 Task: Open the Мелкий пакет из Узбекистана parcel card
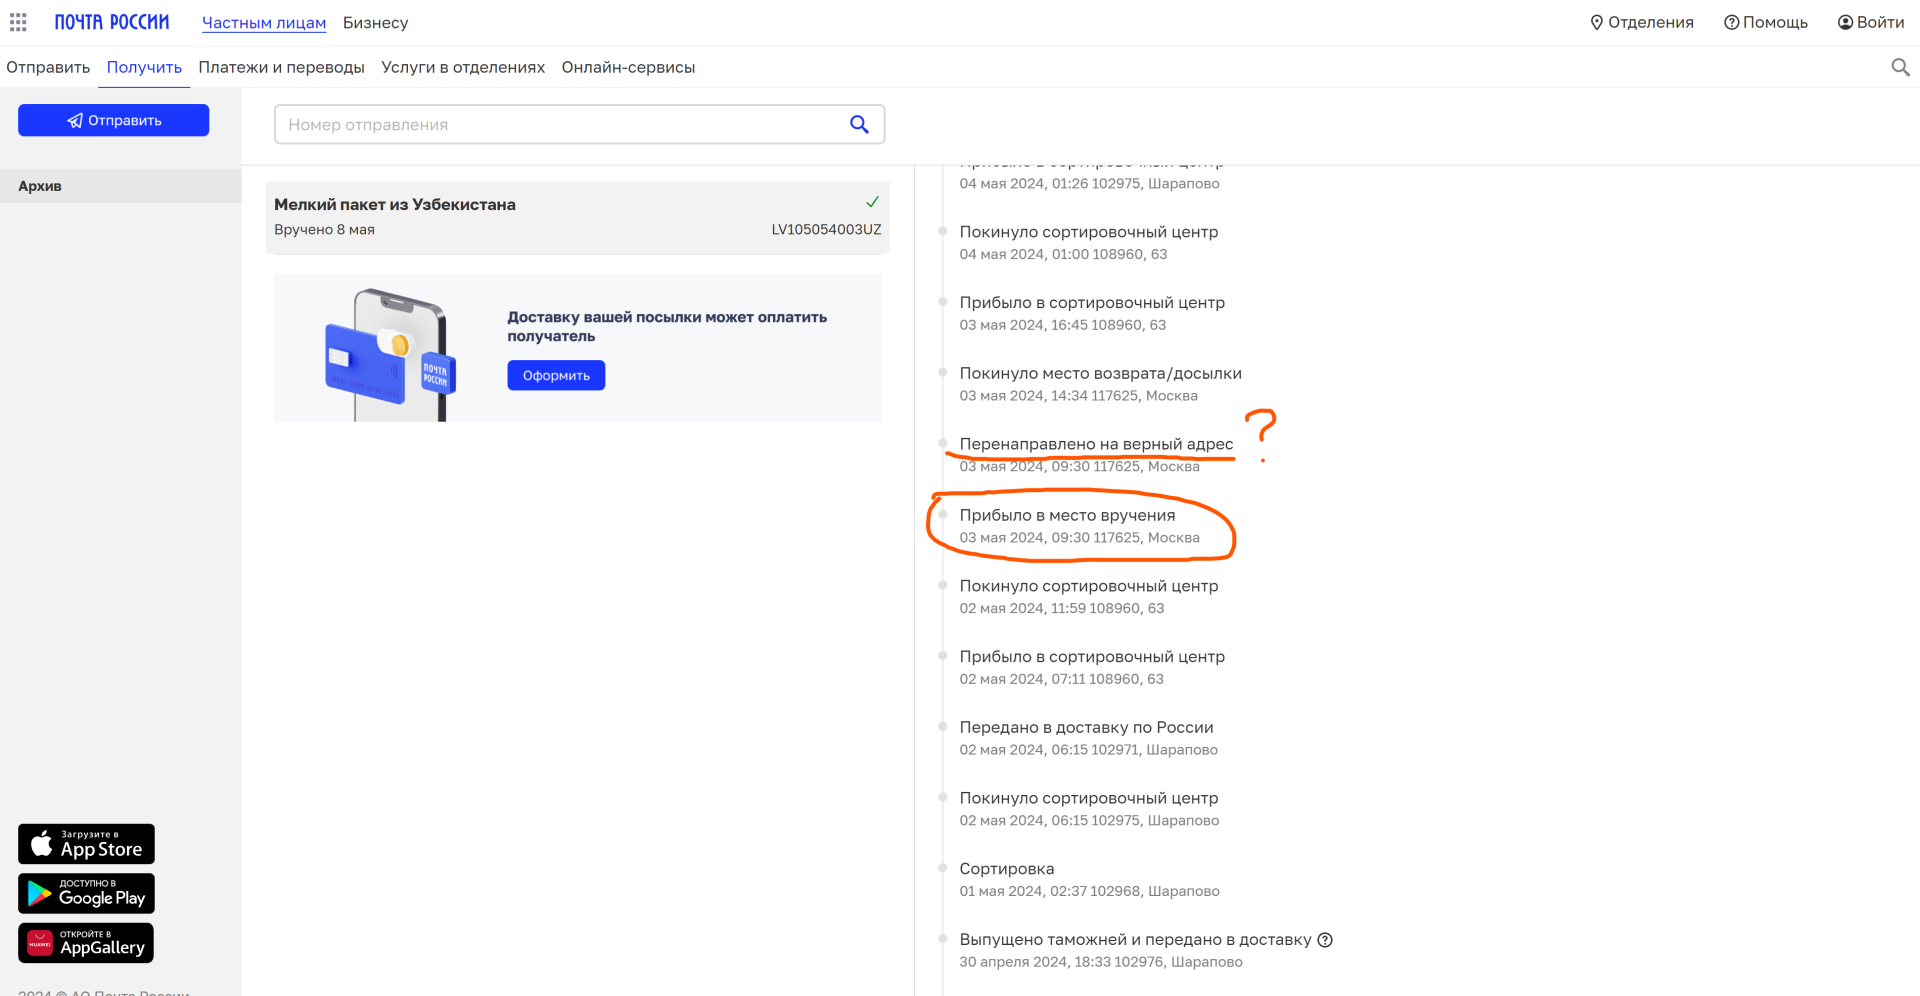[x=578, y=217]
